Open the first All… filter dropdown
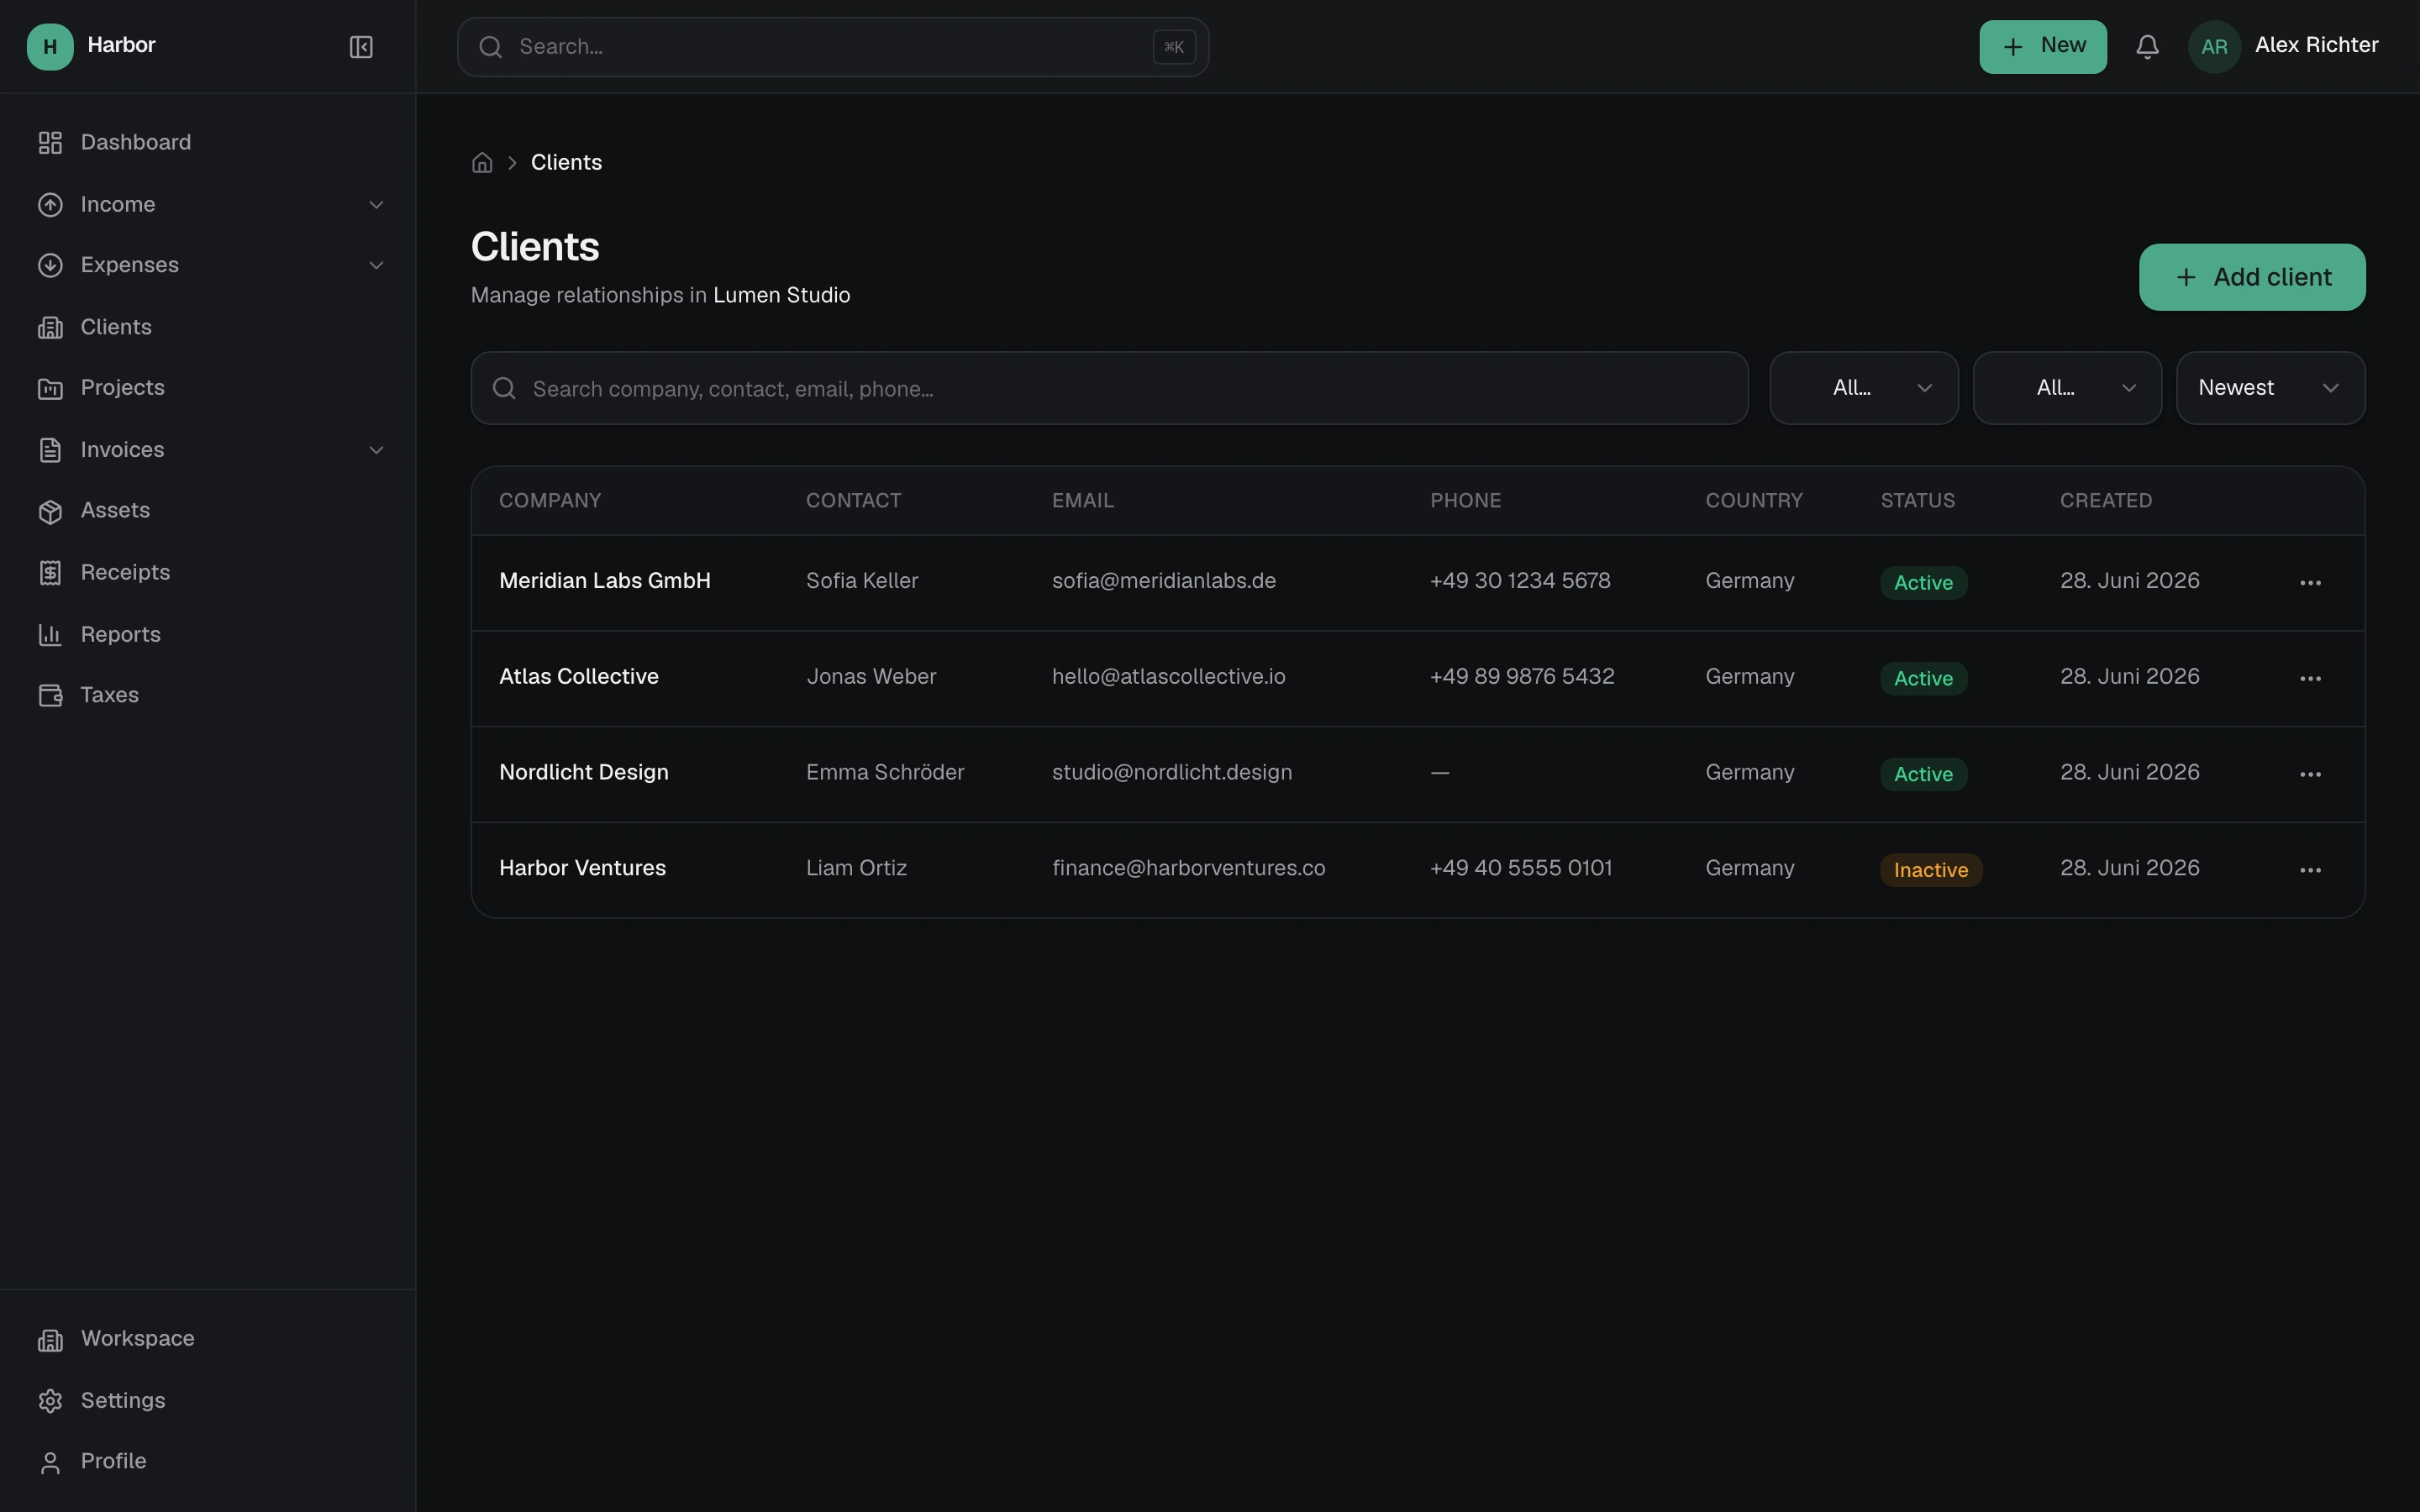Image resolution: width=2420 pixels, height=1512 pixels. pos(1864,388)
